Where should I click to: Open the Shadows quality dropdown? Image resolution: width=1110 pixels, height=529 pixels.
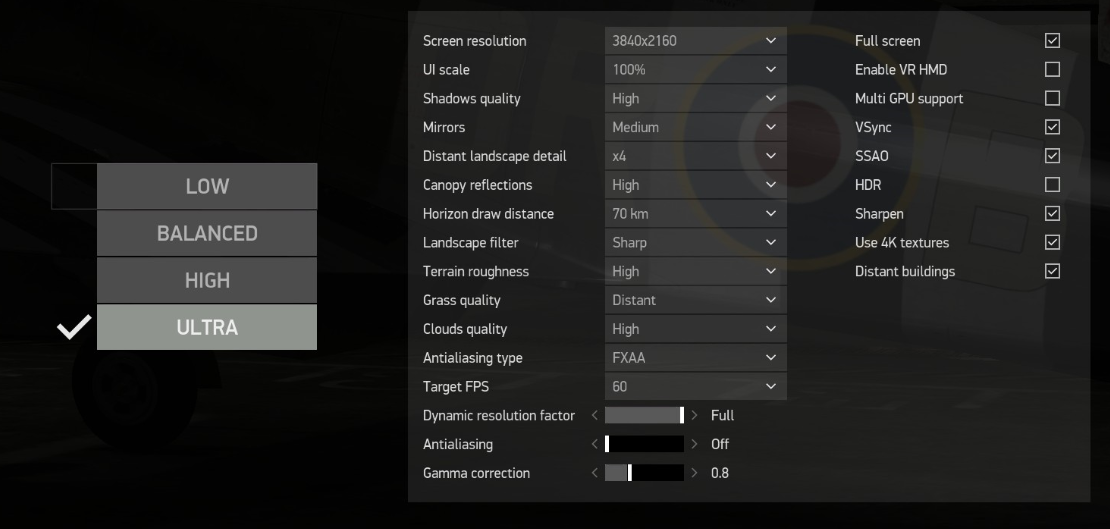click(696, 98)
